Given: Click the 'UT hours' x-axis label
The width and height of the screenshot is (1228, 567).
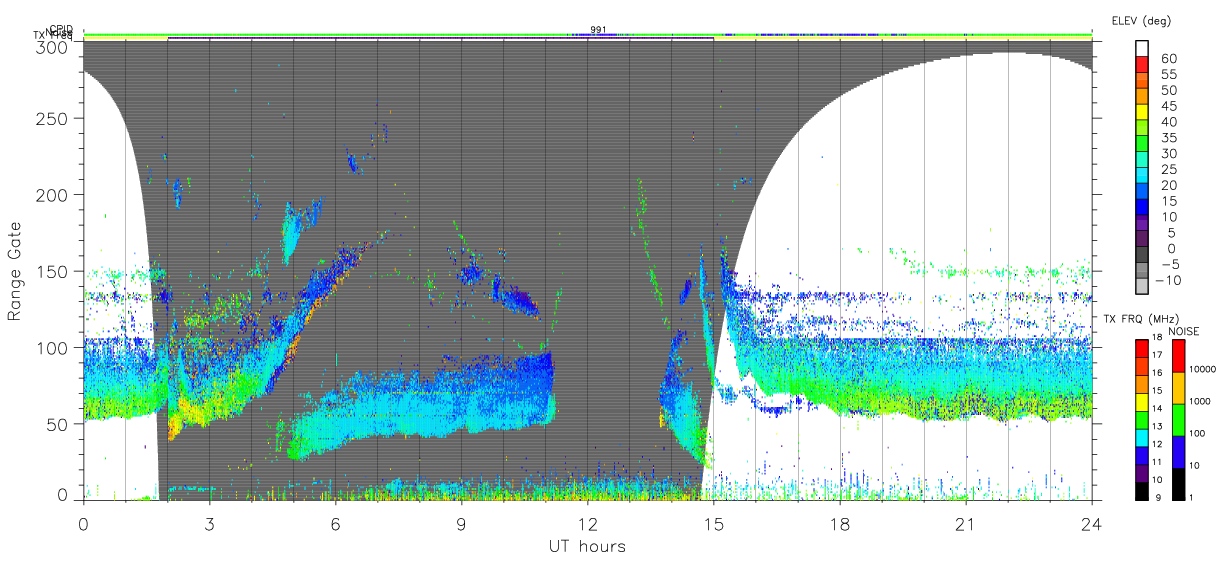Looking at the screenshot, I should pos(587,546).
